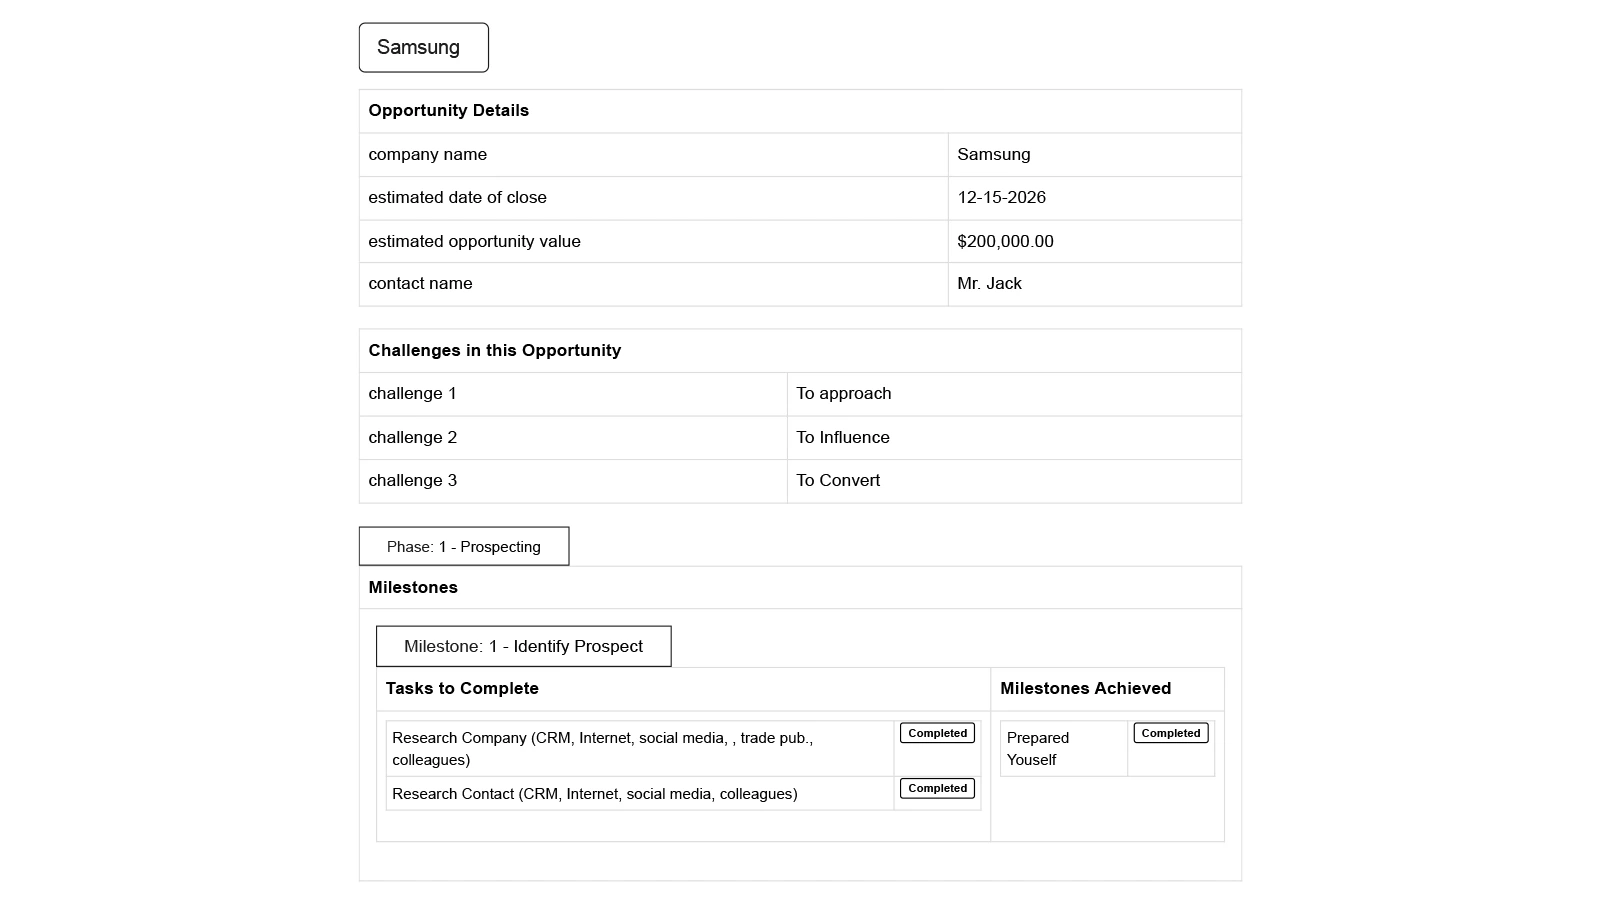Toggle Completed badge next to Prepared Youself
The width and height of the screenshot is (1600, 900).
coord(1170,733)
